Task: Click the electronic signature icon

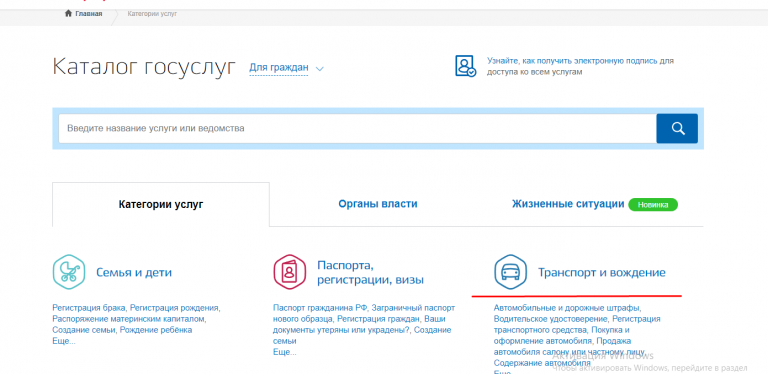Action: coord(465,66)
